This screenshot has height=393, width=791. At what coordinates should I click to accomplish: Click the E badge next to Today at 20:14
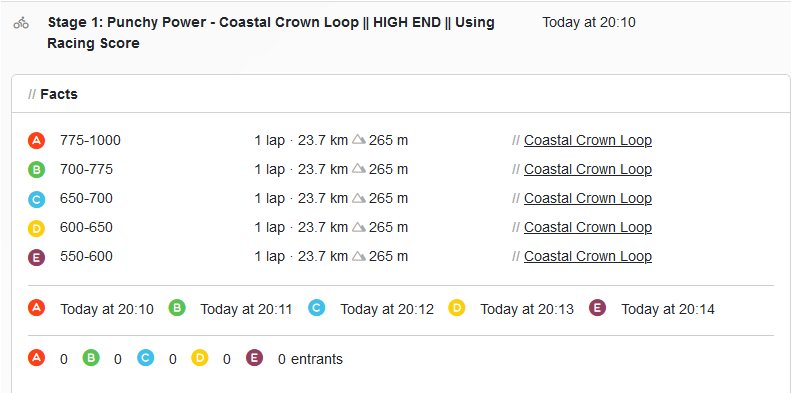pos(597,308)
